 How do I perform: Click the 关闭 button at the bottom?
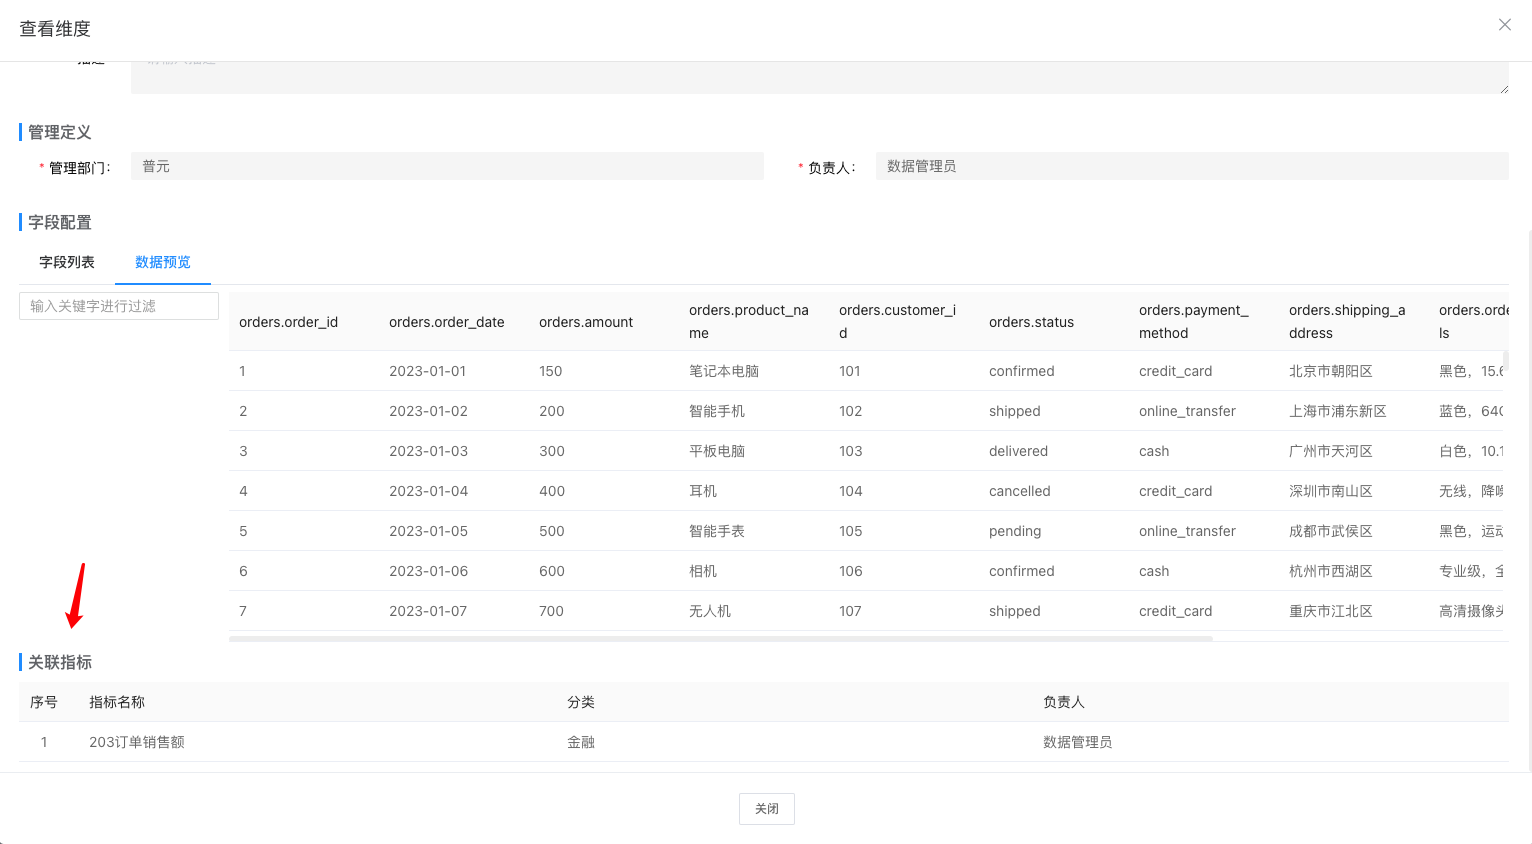[x=766, y=809]
